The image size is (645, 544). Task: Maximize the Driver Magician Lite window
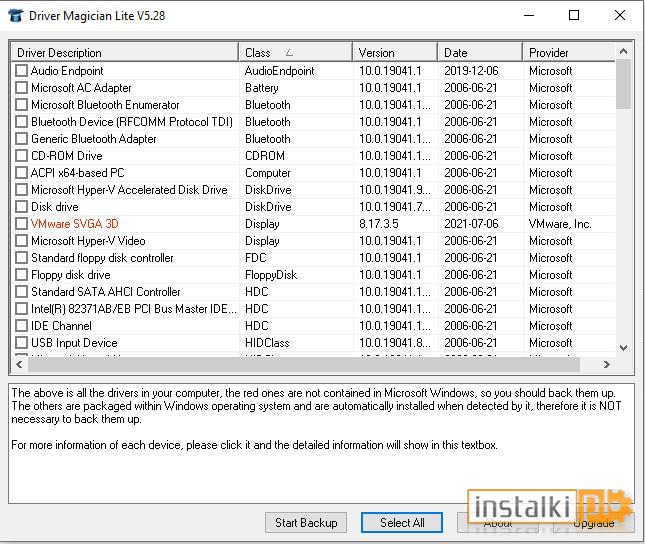tap(574, 16)
